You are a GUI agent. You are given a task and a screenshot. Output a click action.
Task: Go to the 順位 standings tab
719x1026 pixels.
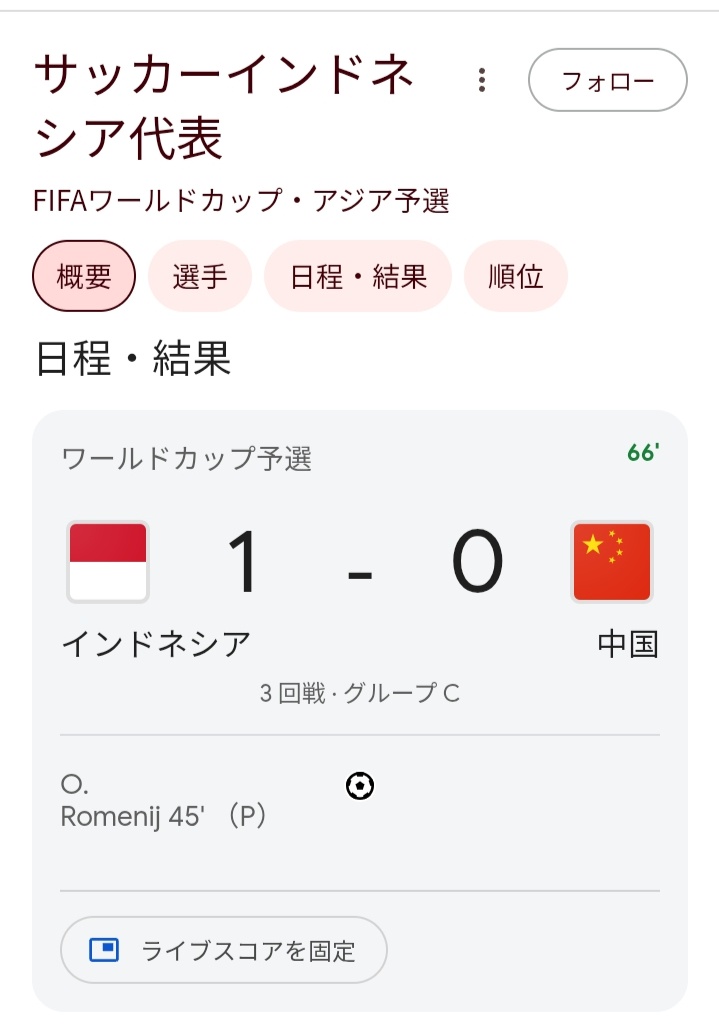516,276
